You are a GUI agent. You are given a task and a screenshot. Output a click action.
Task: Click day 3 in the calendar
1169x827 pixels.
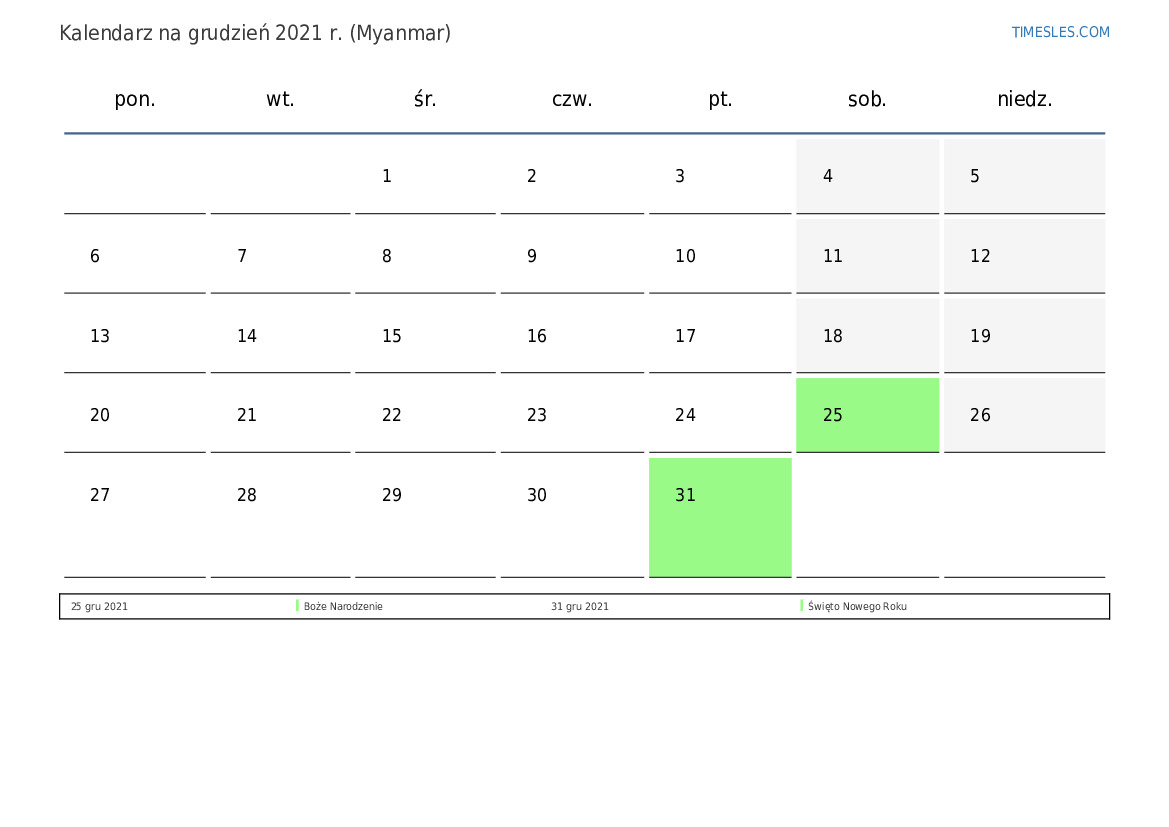point(720,176)
